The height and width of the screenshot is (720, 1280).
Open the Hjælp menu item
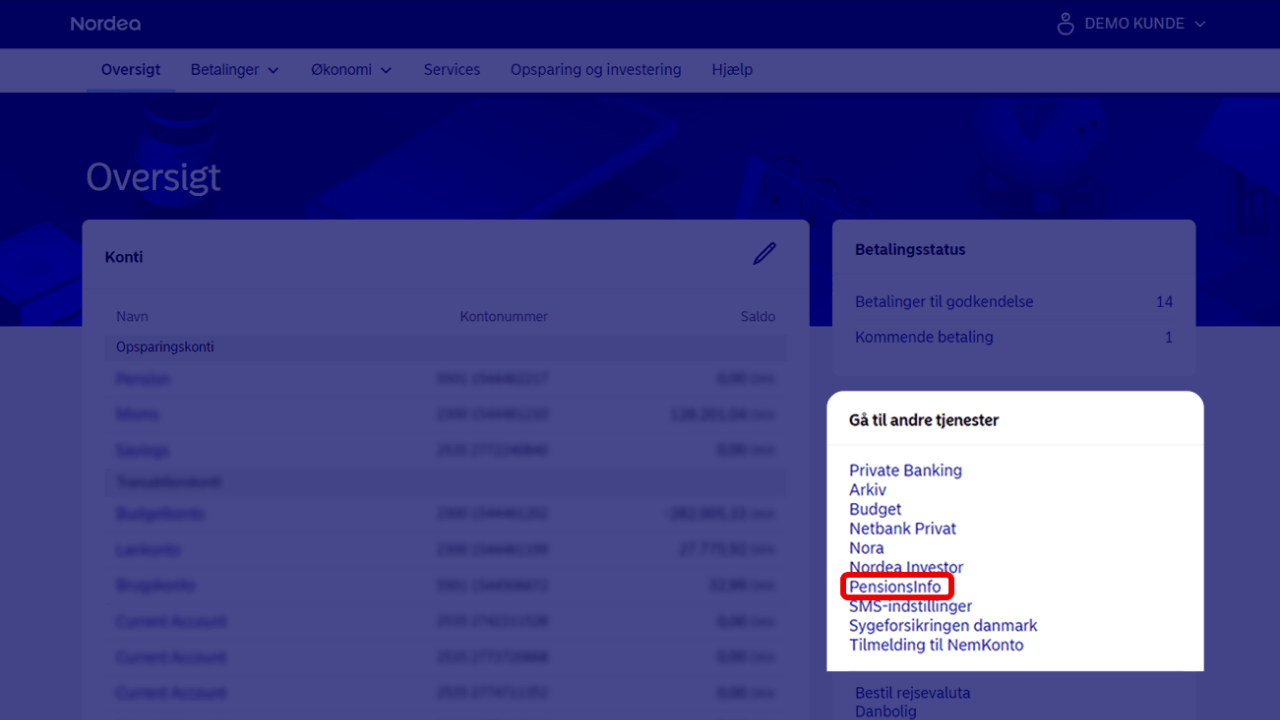[x=732, y=70]
